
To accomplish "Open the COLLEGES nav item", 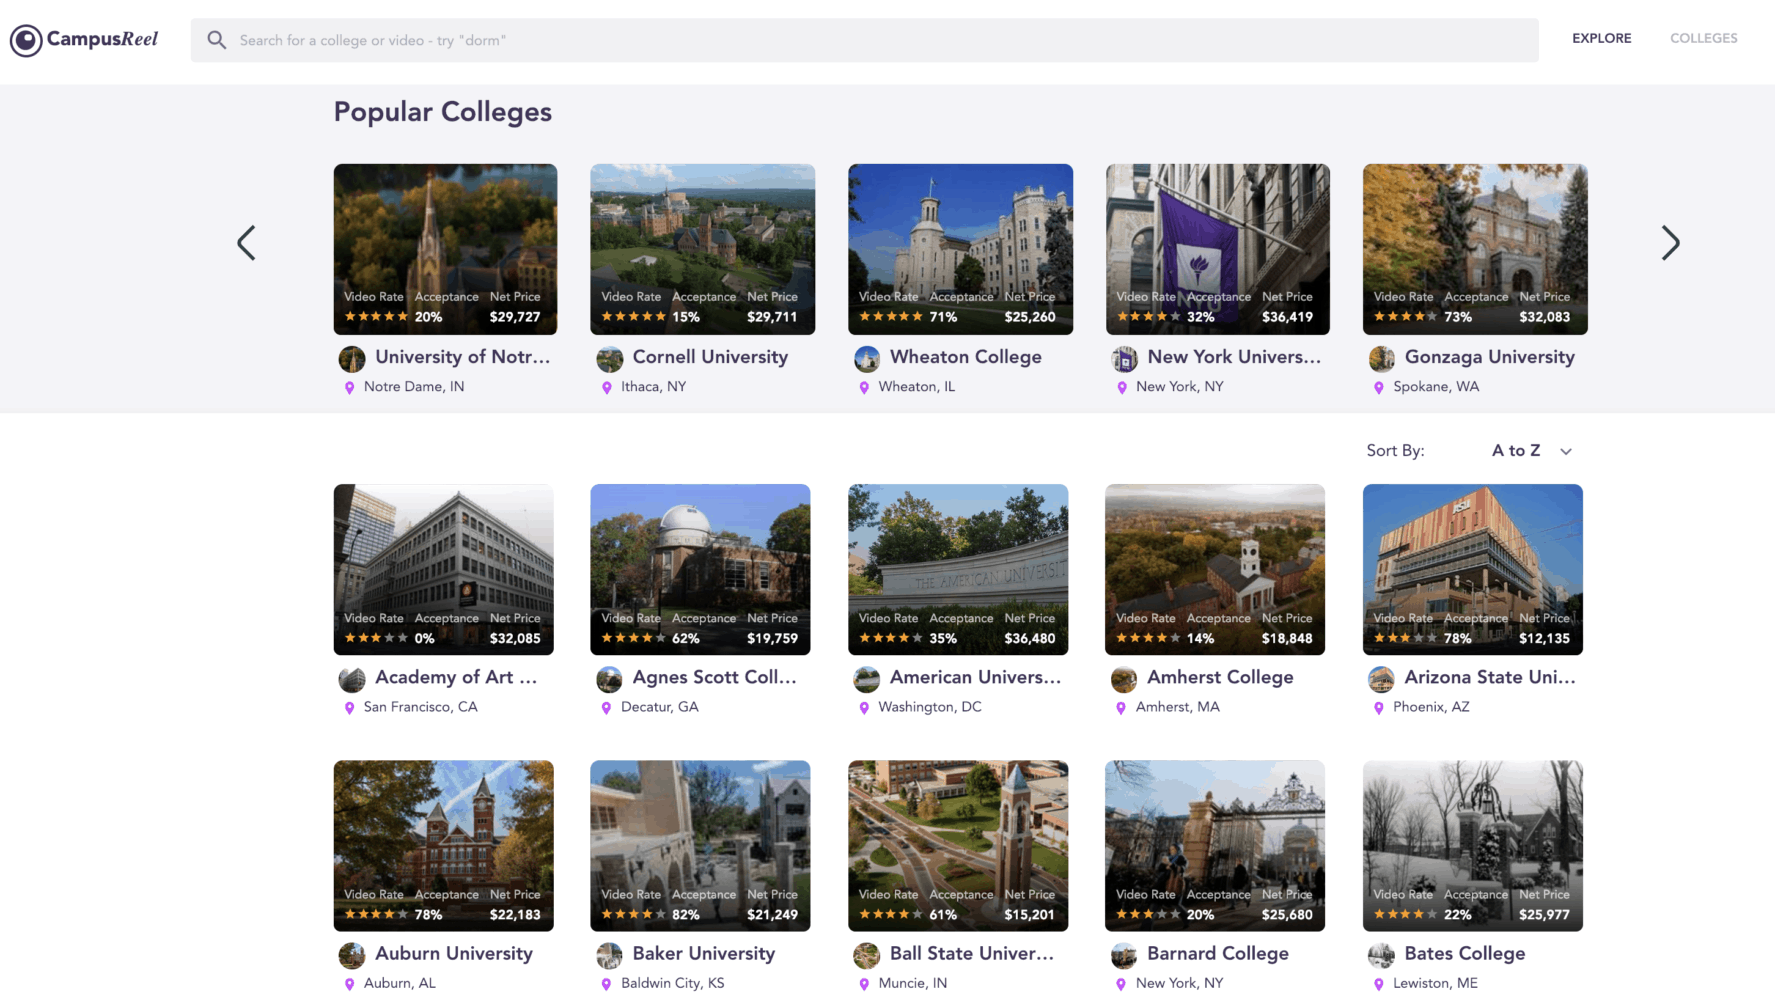I will click(1703, 38).
